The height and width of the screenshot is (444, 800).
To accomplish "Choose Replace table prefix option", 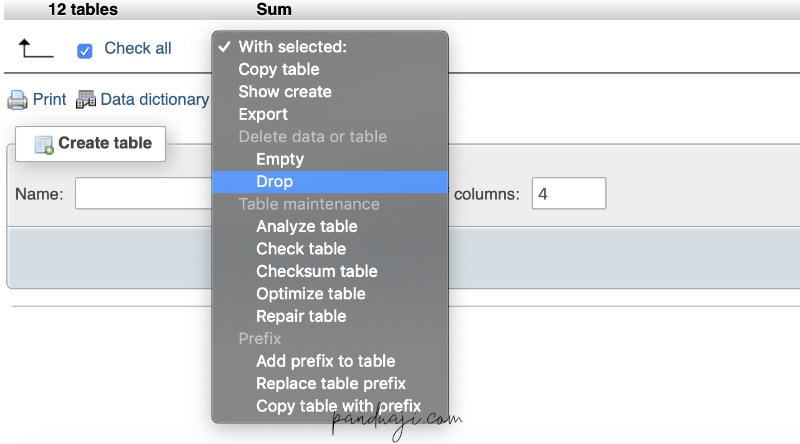I will (x=331, y=384).
